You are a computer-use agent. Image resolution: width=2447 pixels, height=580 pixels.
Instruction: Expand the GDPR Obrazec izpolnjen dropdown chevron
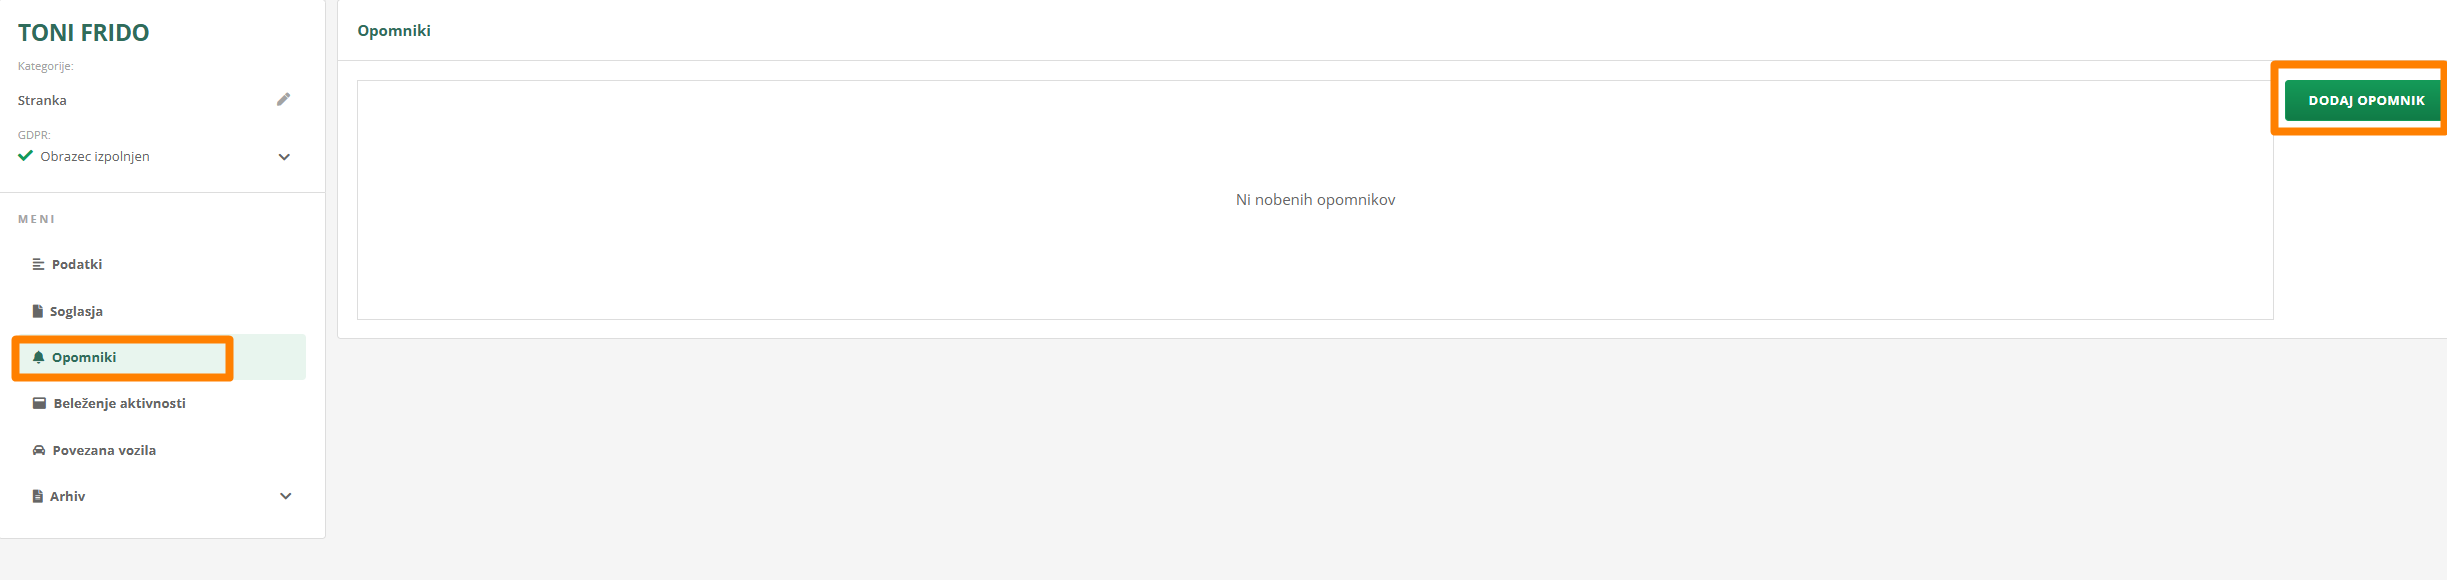coord(284,157)
